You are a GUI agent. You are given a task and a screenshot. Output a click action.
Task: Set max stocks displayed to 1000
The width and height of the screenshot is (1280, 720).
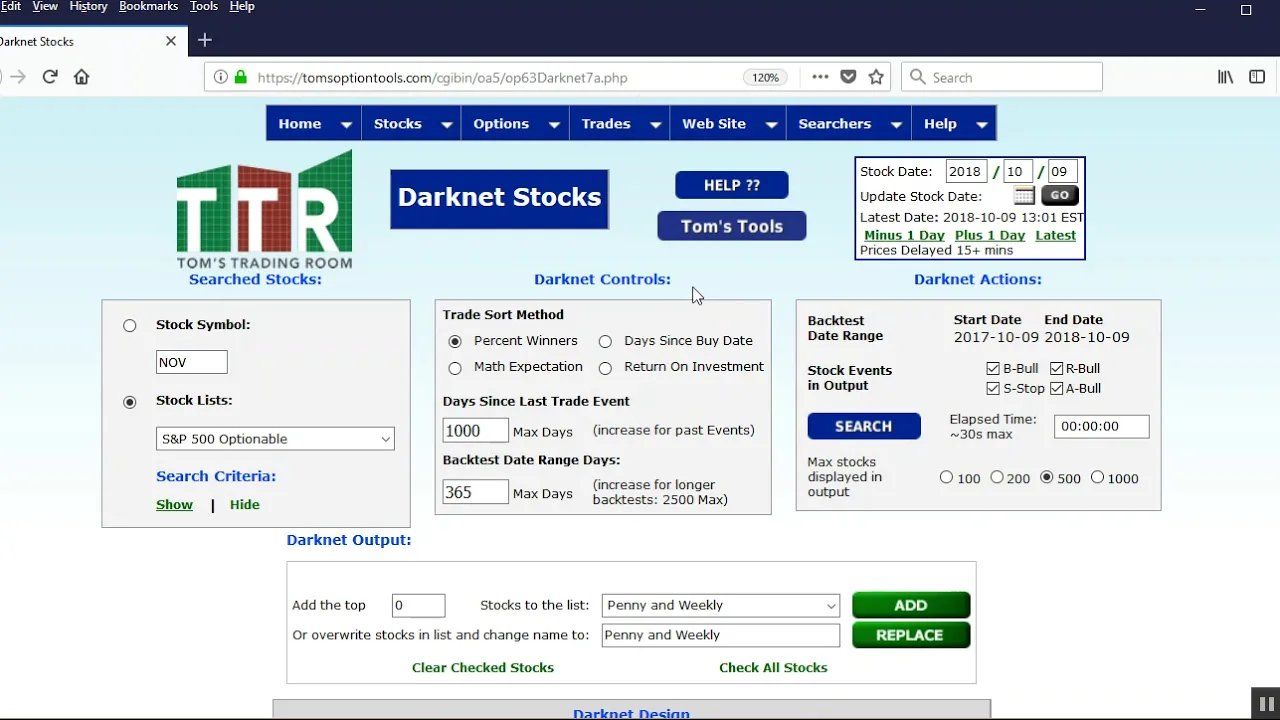click(x=1097, y=478)
